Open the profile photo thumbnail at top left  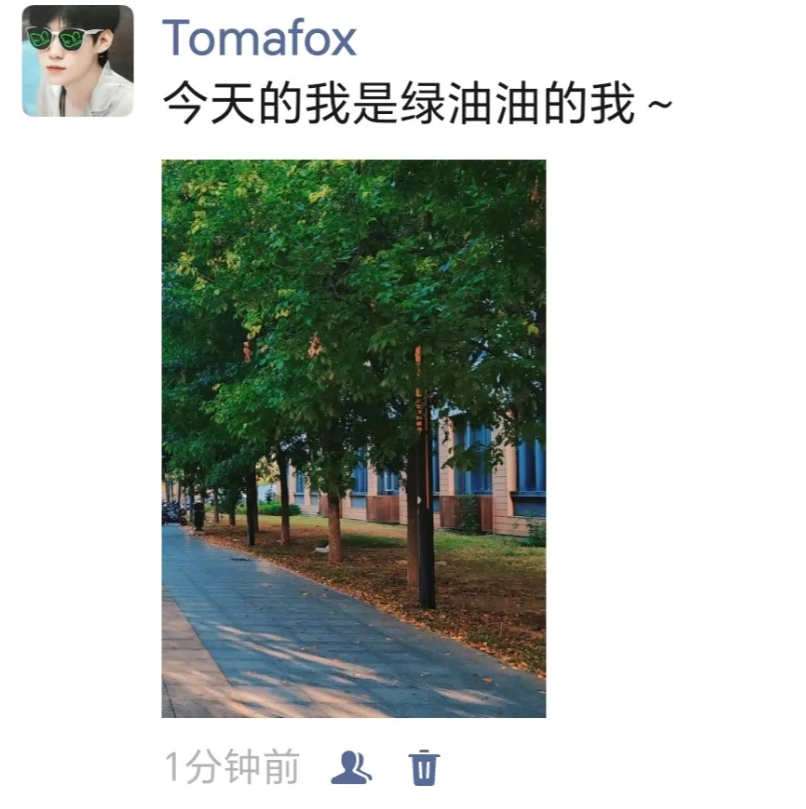point(78,61)
